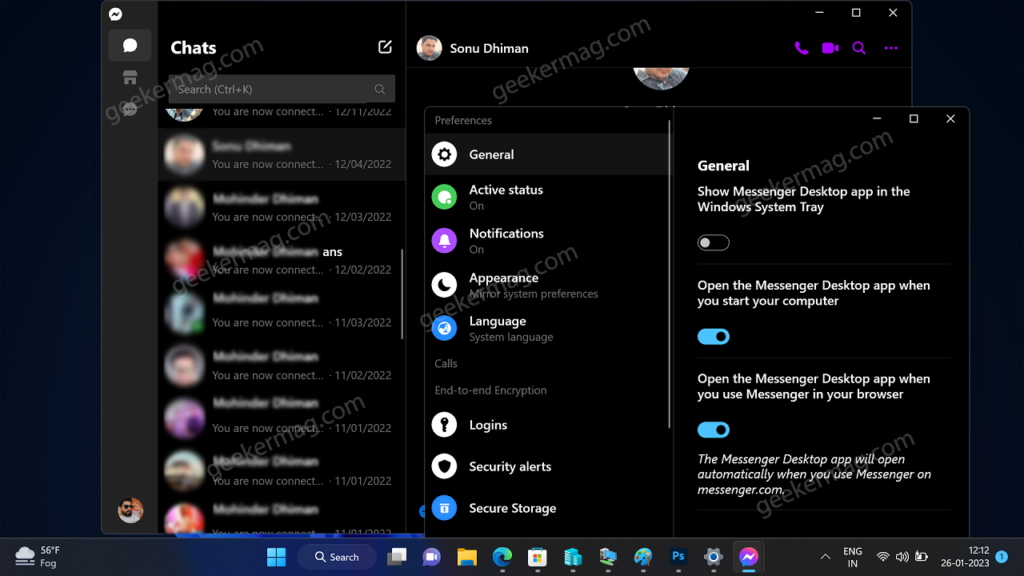This screenshot has height=576, width=1024.
Task: Click the Search (Ctrl+K) chats field
Action: pos(281,89)
